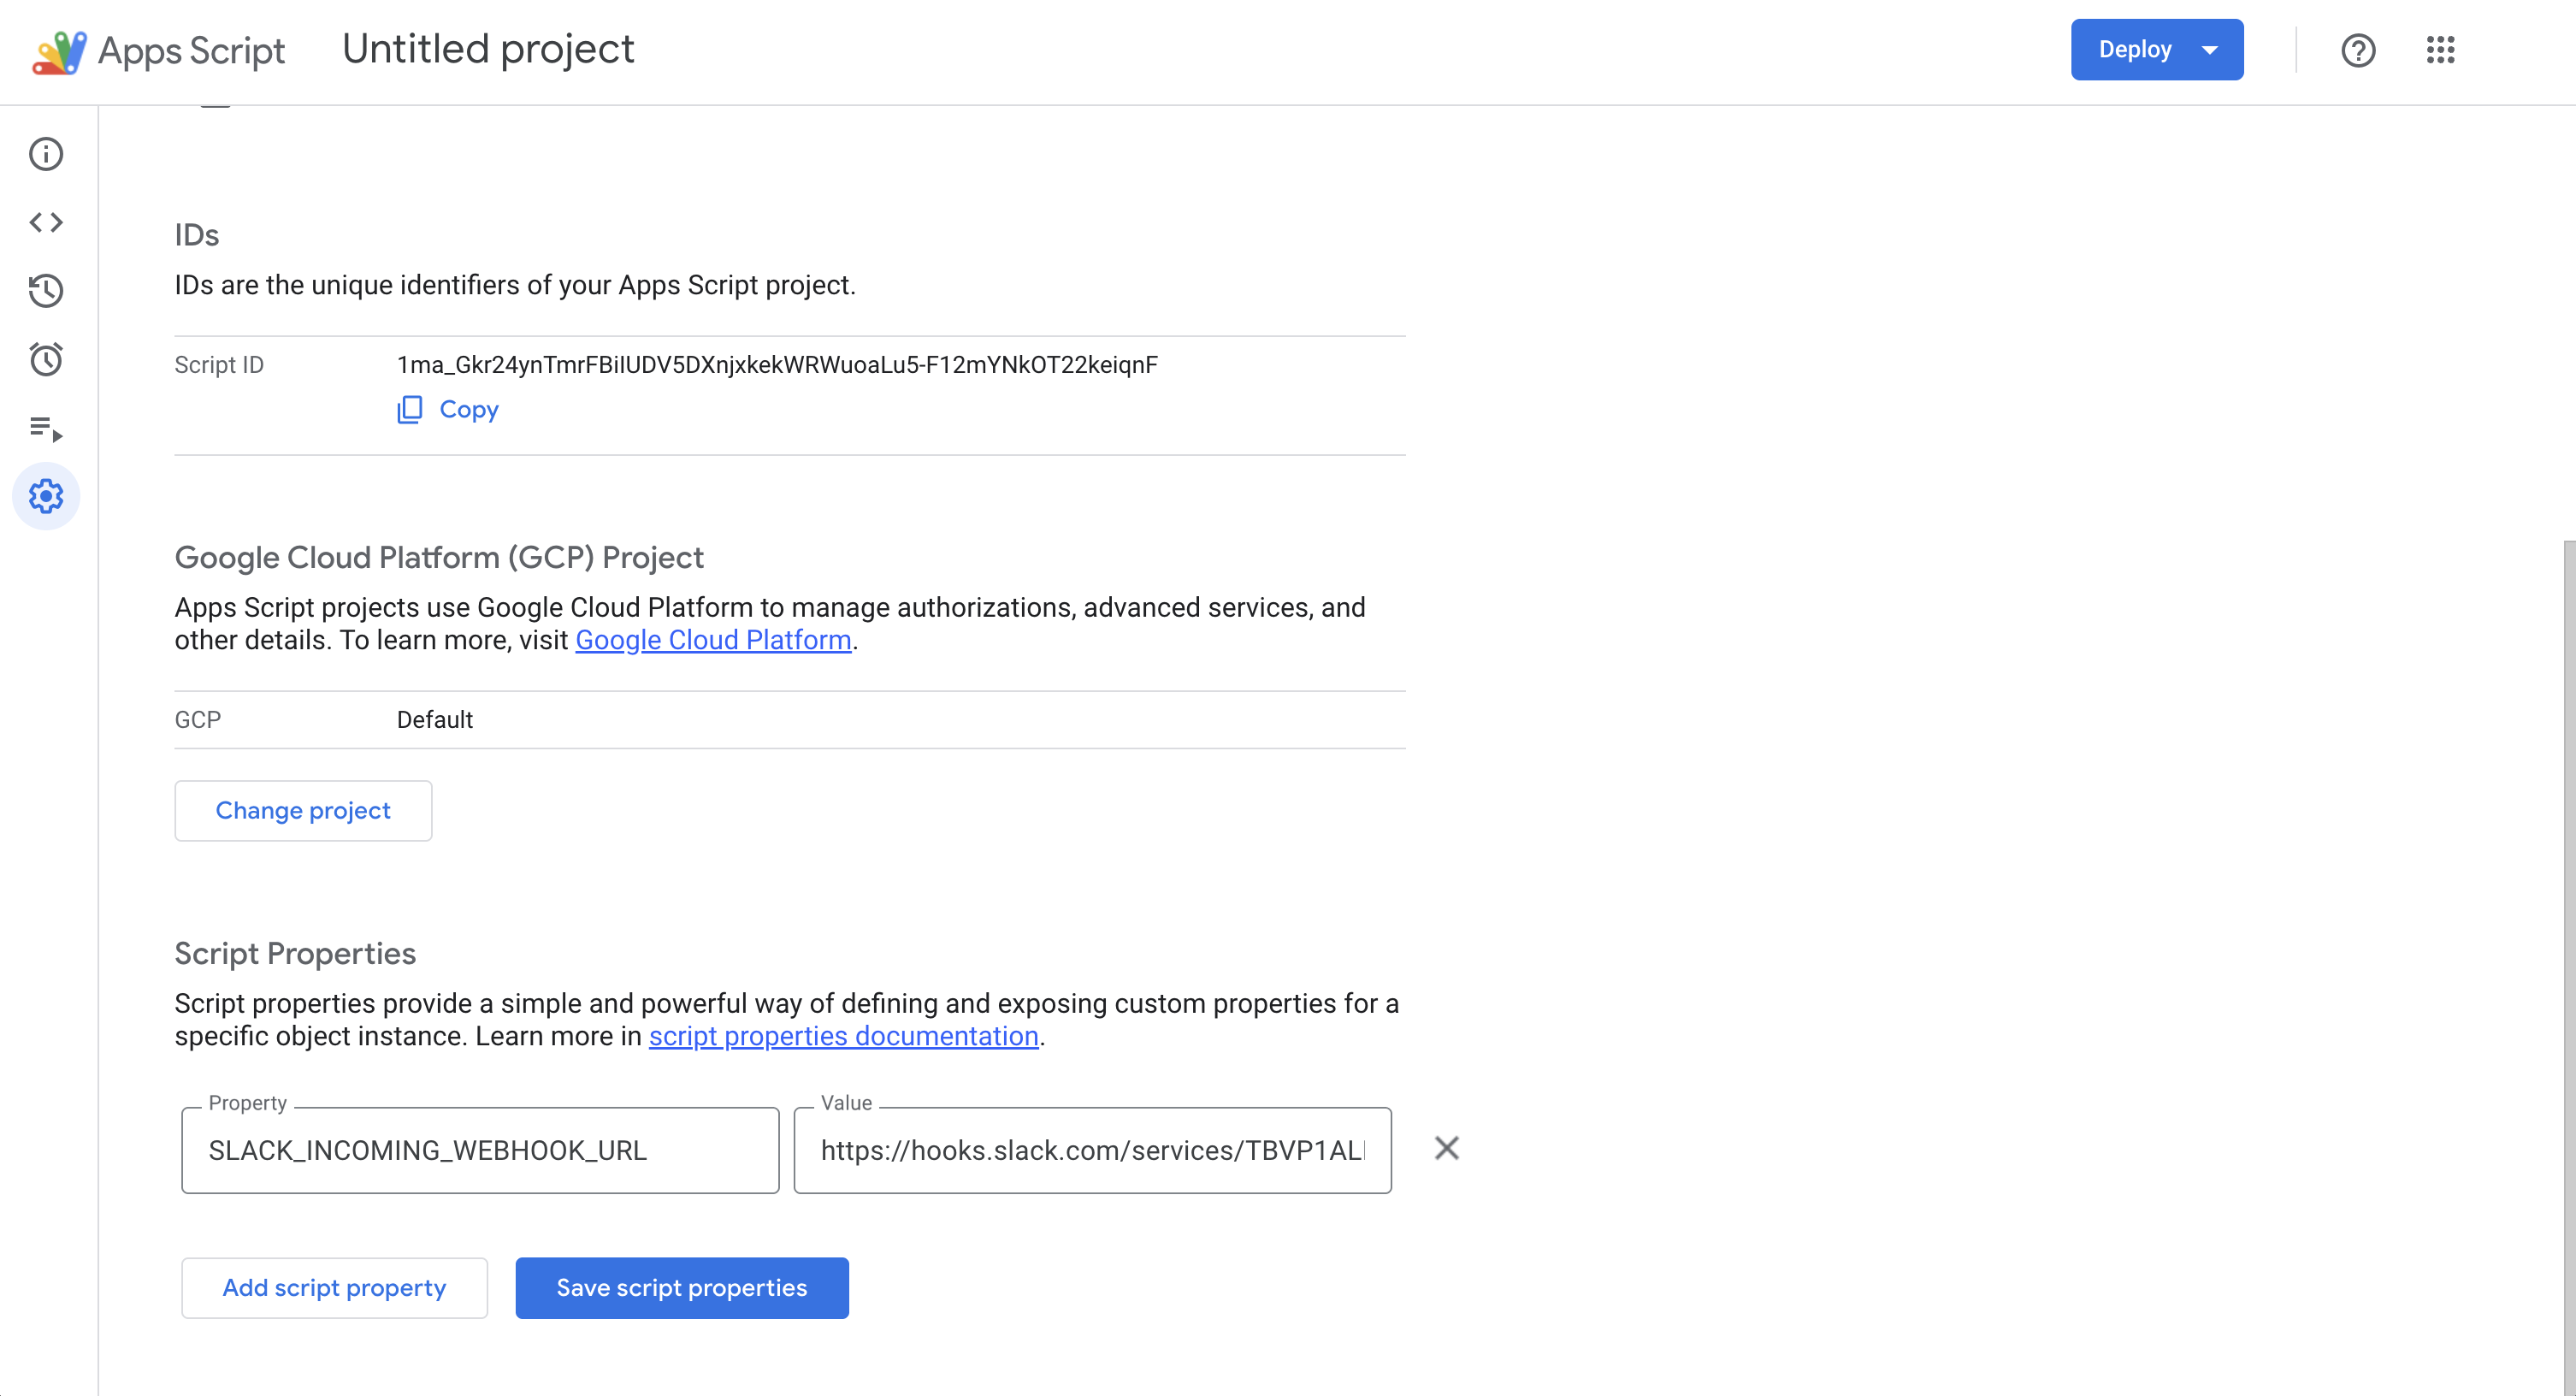Open the Google apps launcher
This screenshot has height=1396, width=2576.
(2440, 50)
